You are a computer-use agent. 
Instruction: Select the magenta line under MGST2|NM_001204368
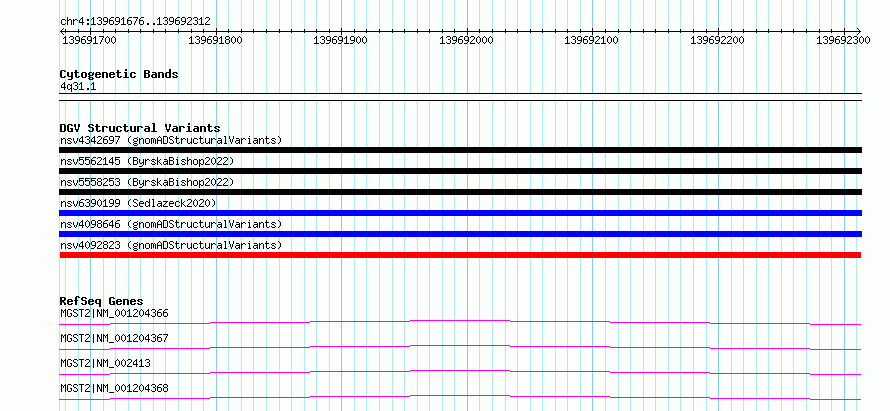pos(460,397)
